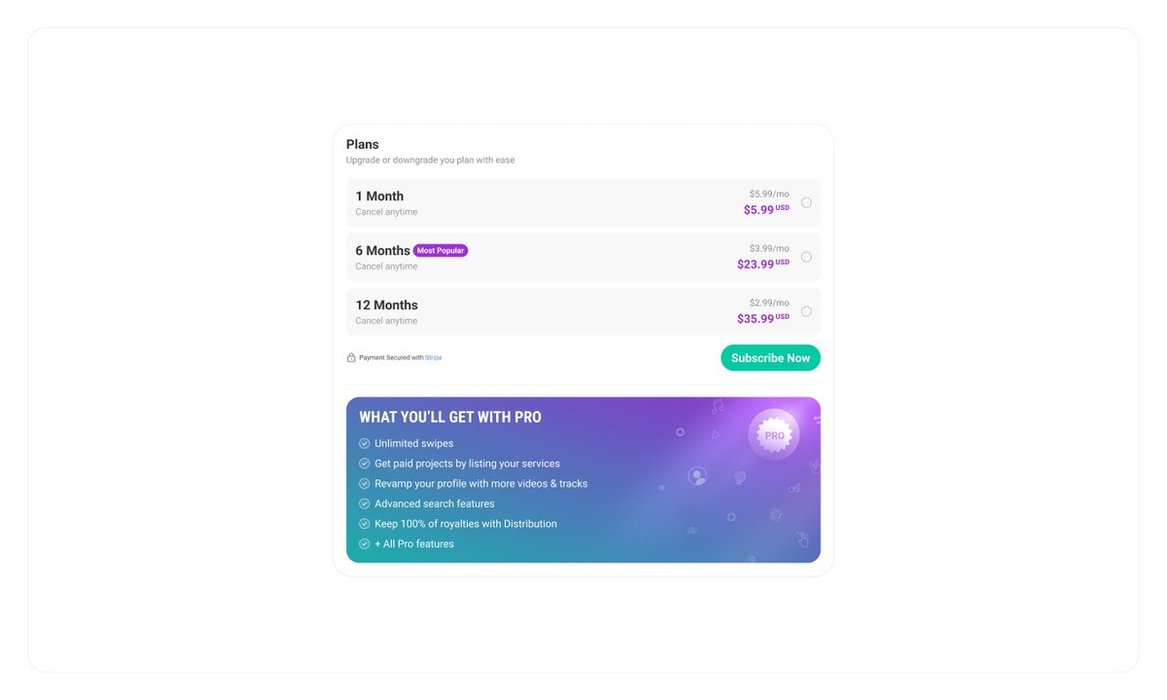Screen dimensions: 1167x700
Task: Click the pointing hand icon in Pro banner
Action: coord(802,540)
